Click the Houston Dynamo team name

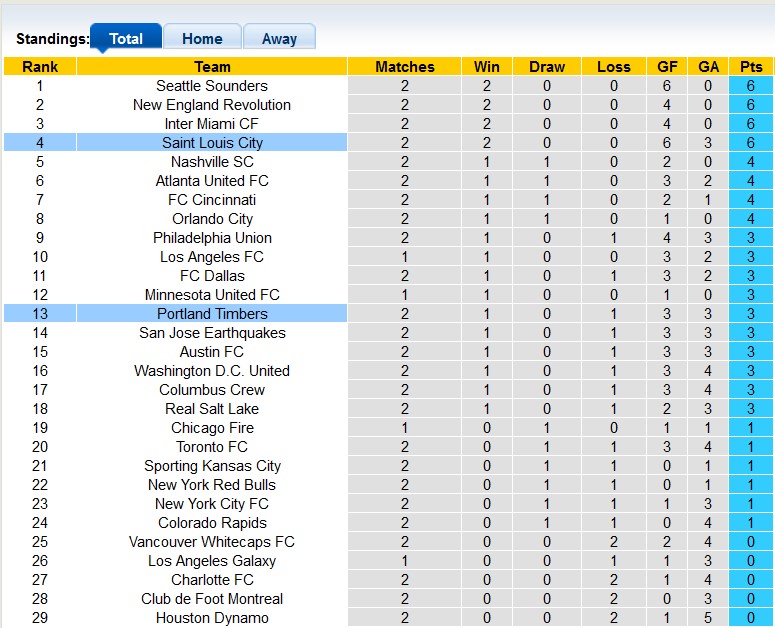212,618
